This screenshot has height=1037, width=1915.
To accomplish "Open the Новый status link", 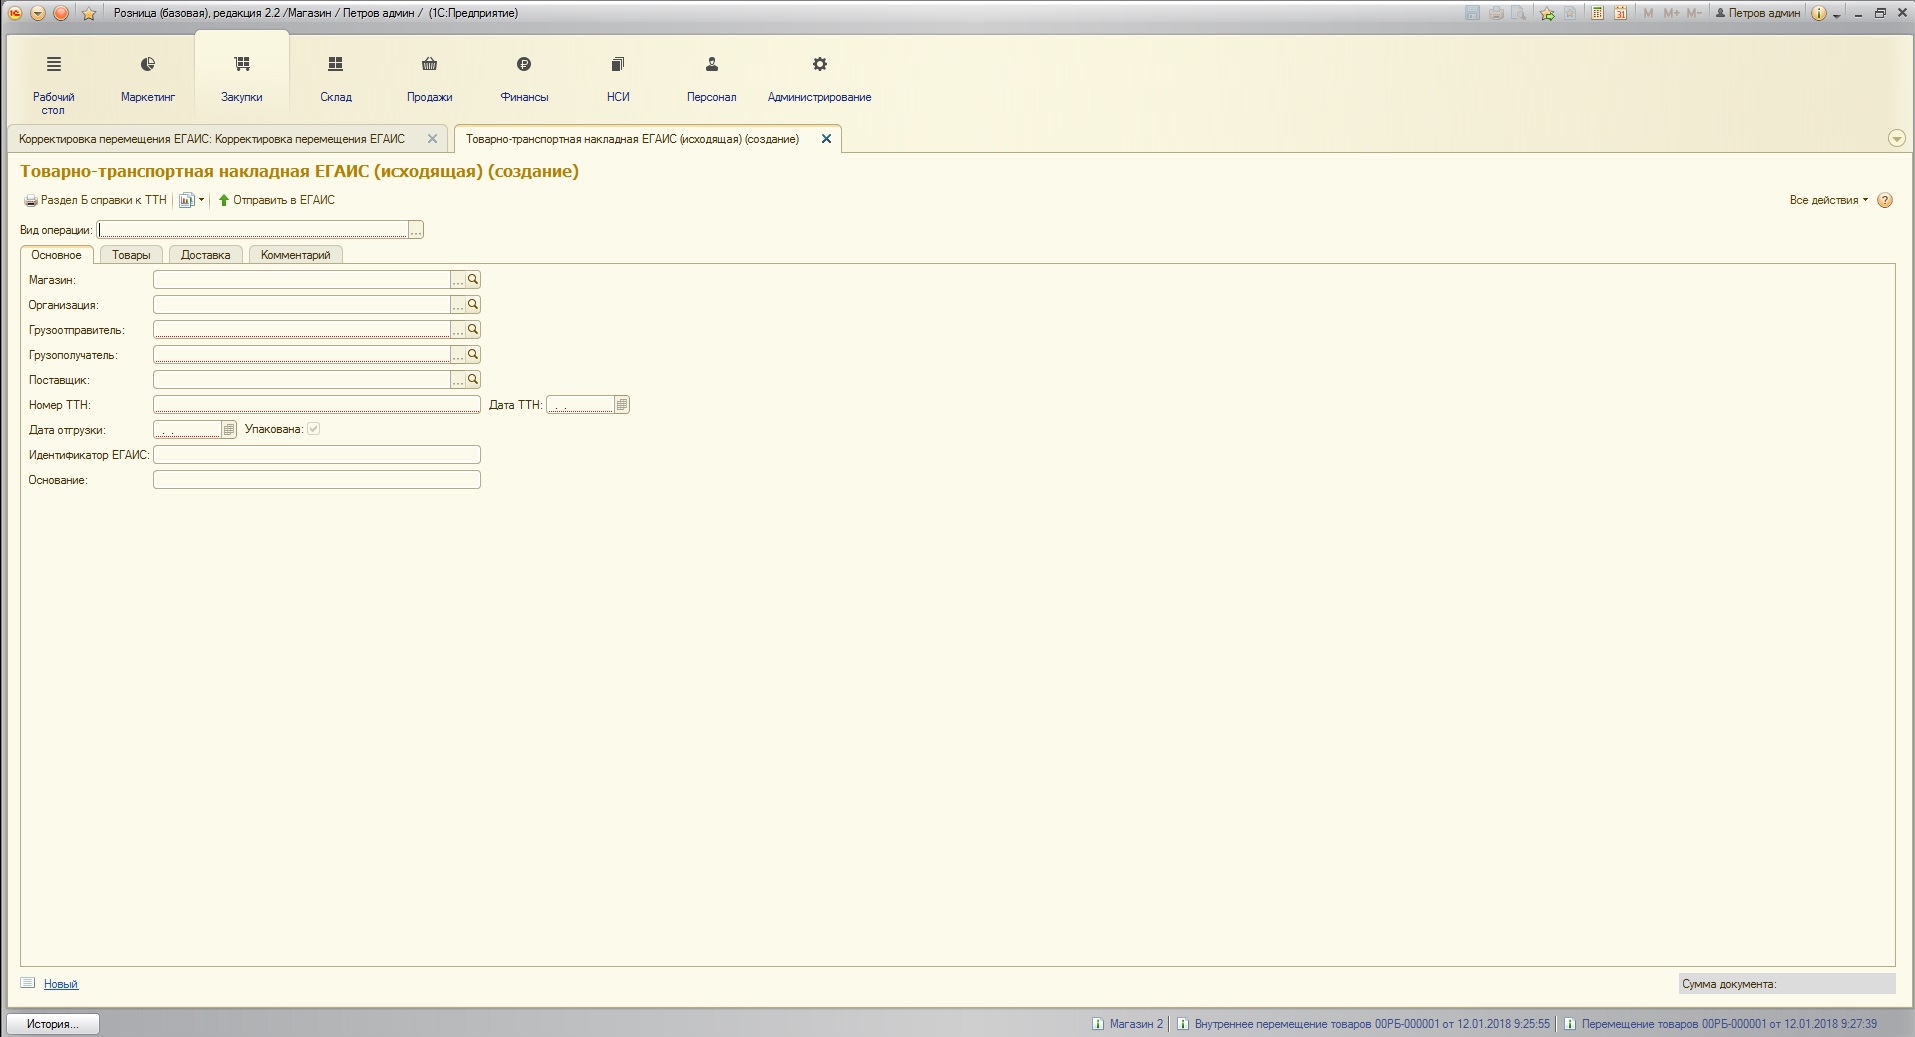I will point(61,984).
